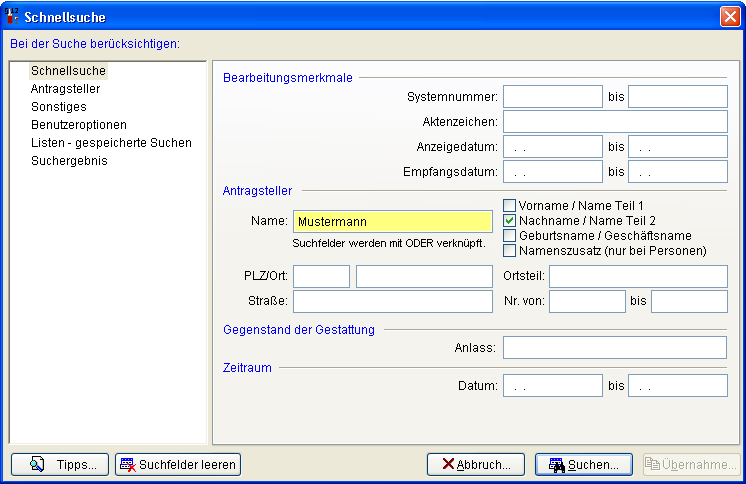Click the application icon in title bar

(x=12, y=17)
